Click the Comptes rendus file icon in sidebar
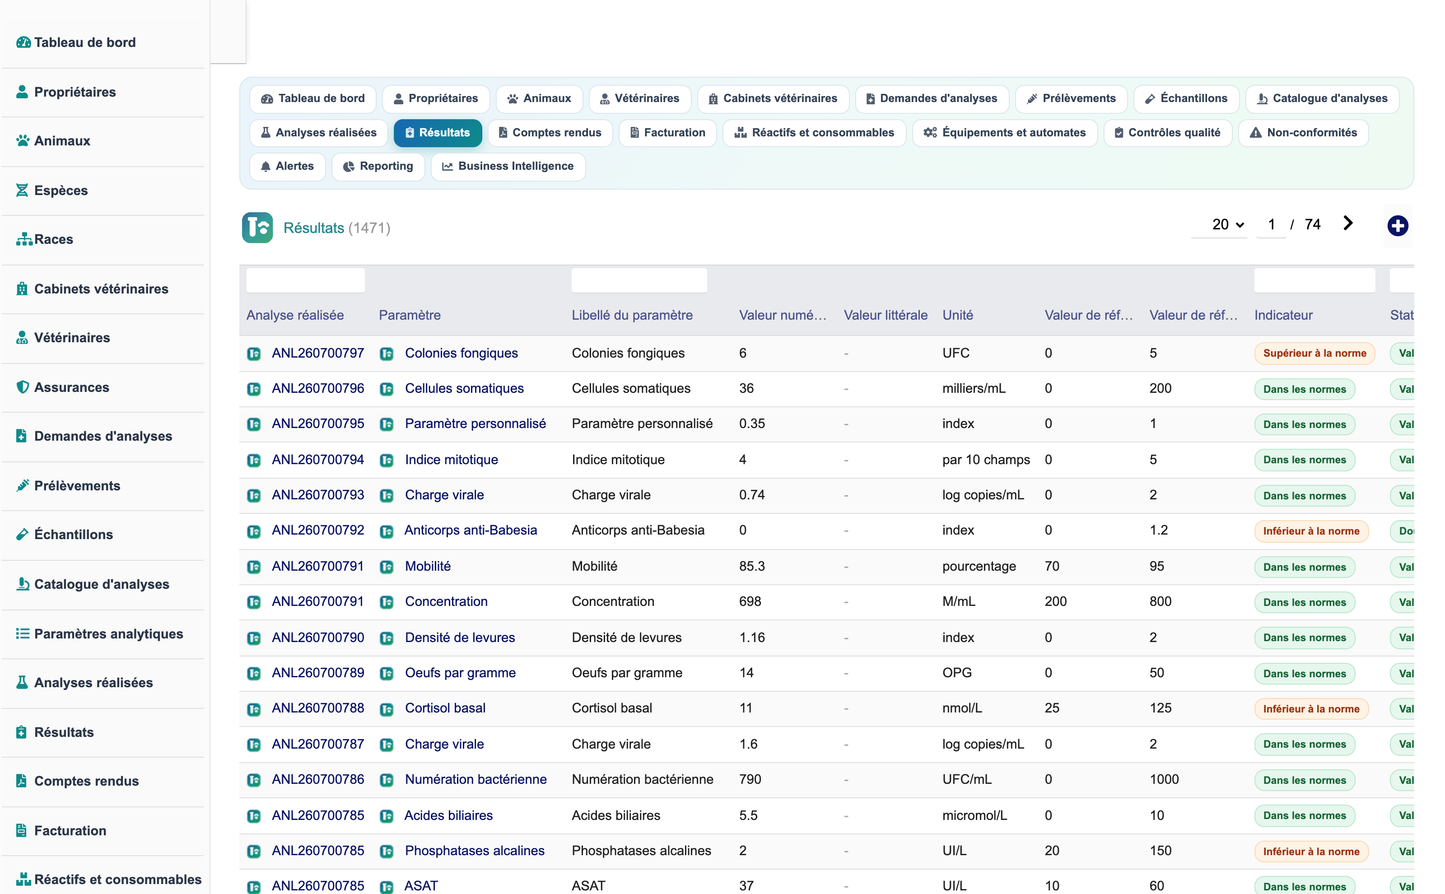Image resolution: width=1445 pixels, height=894 pixels. 22,781
